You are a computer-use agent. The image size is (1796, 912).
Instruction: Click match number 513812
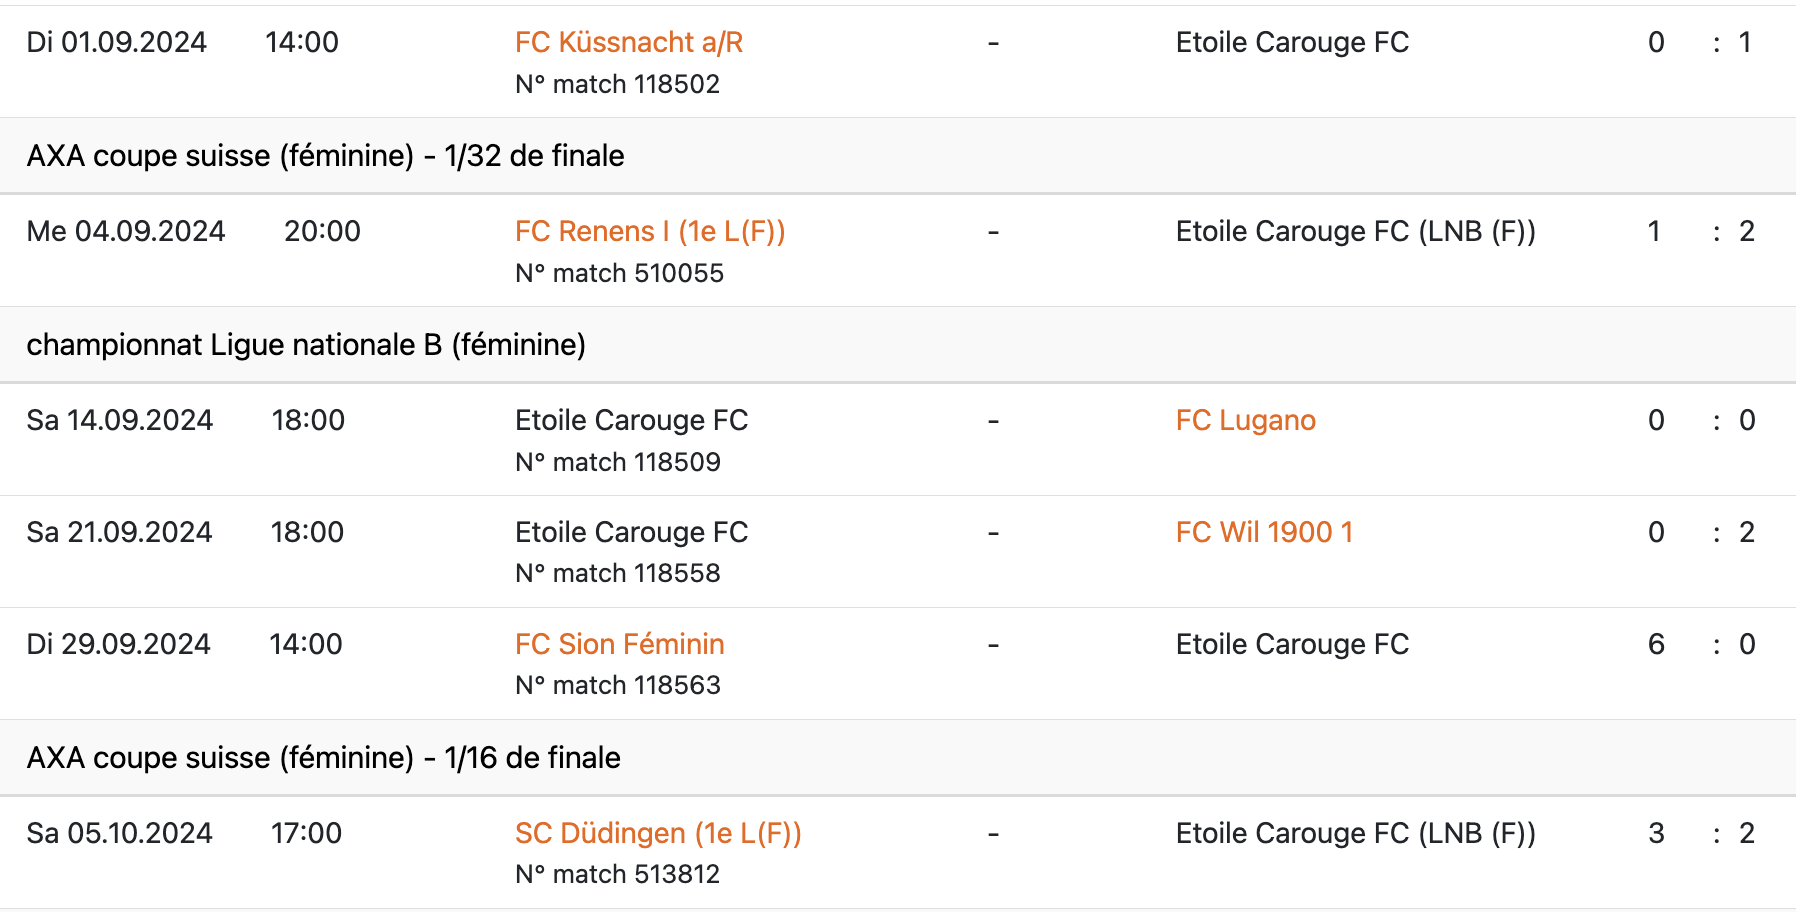[617, 874]
